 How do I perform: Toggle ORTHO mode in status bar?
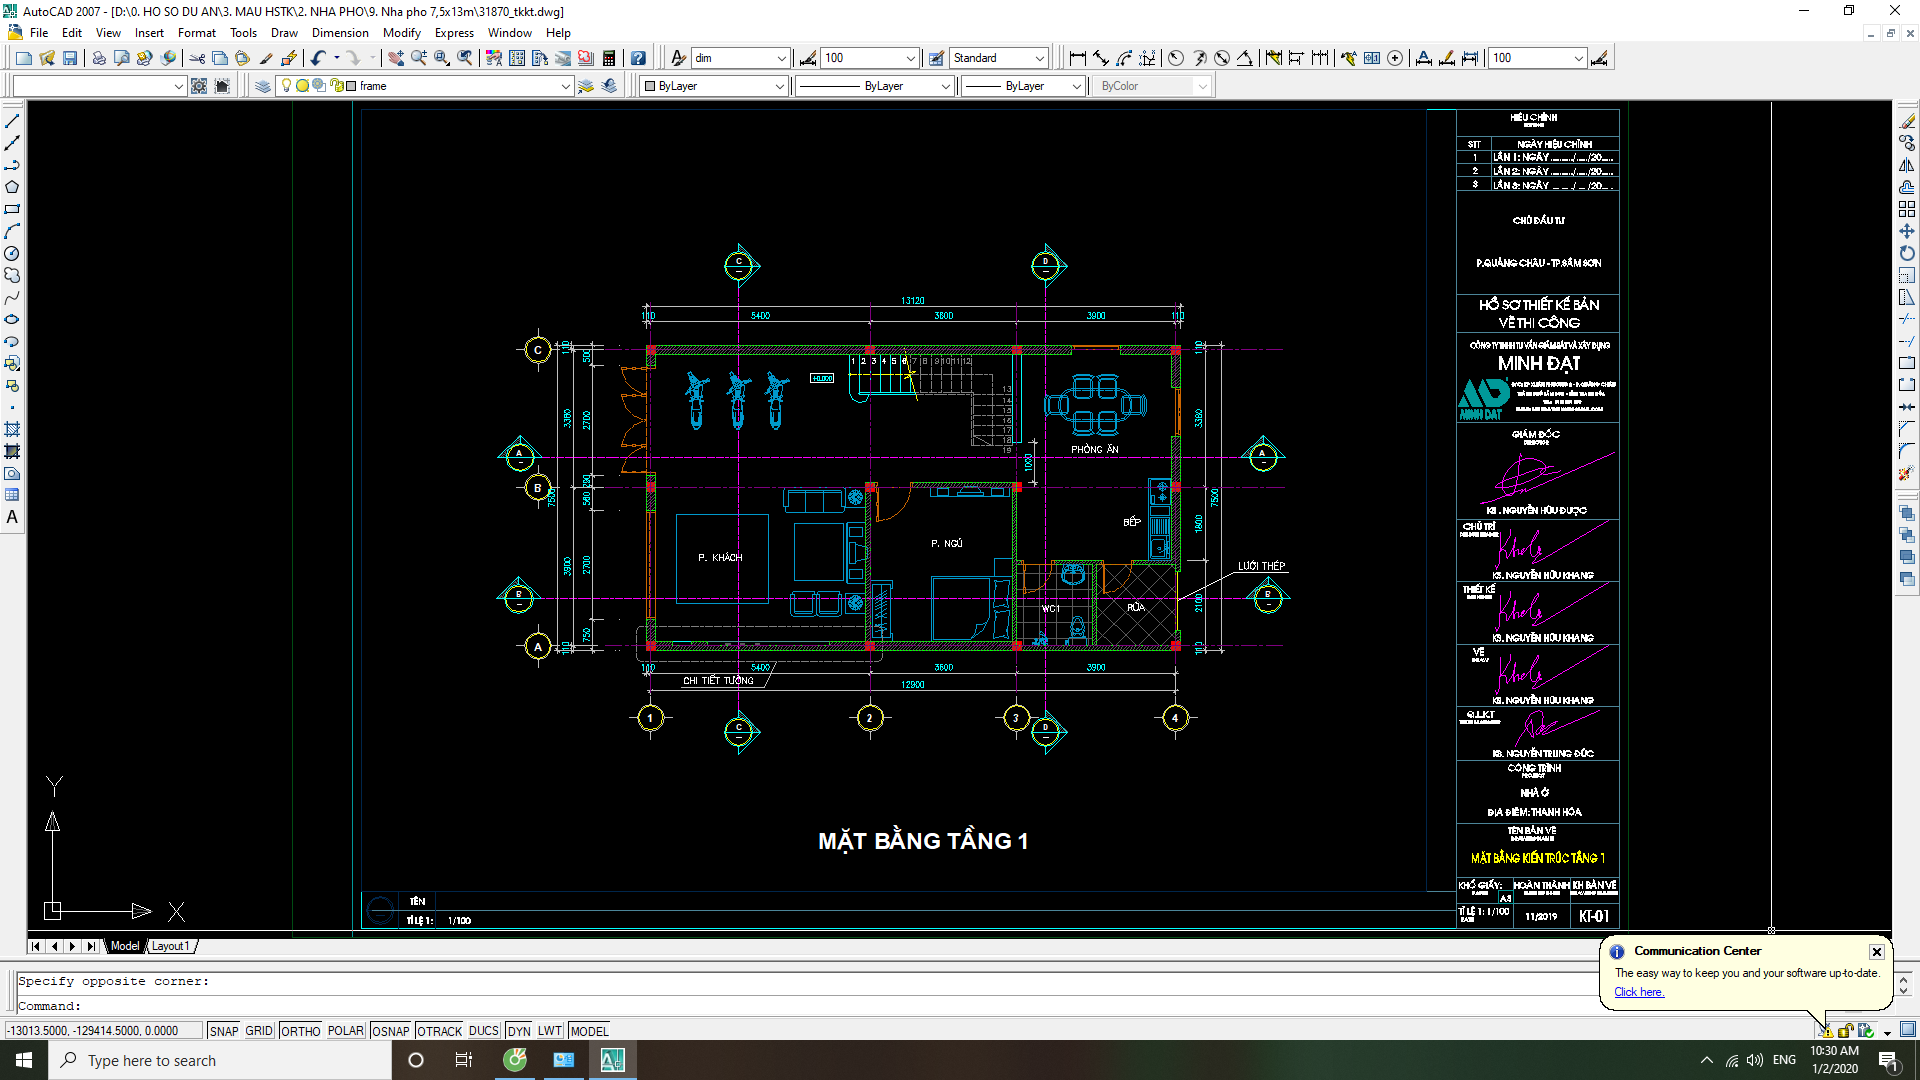(300, 1031)
